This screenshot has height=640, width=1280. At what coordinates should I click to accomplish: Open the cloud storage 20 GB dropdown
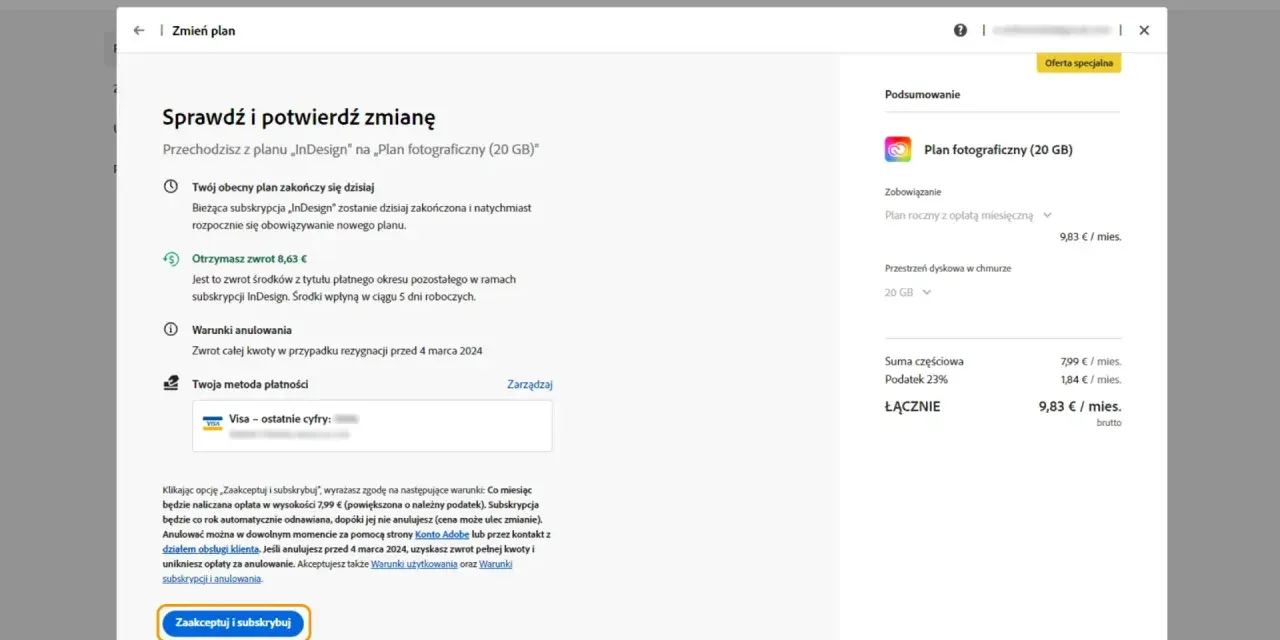(x=908, y=292)
